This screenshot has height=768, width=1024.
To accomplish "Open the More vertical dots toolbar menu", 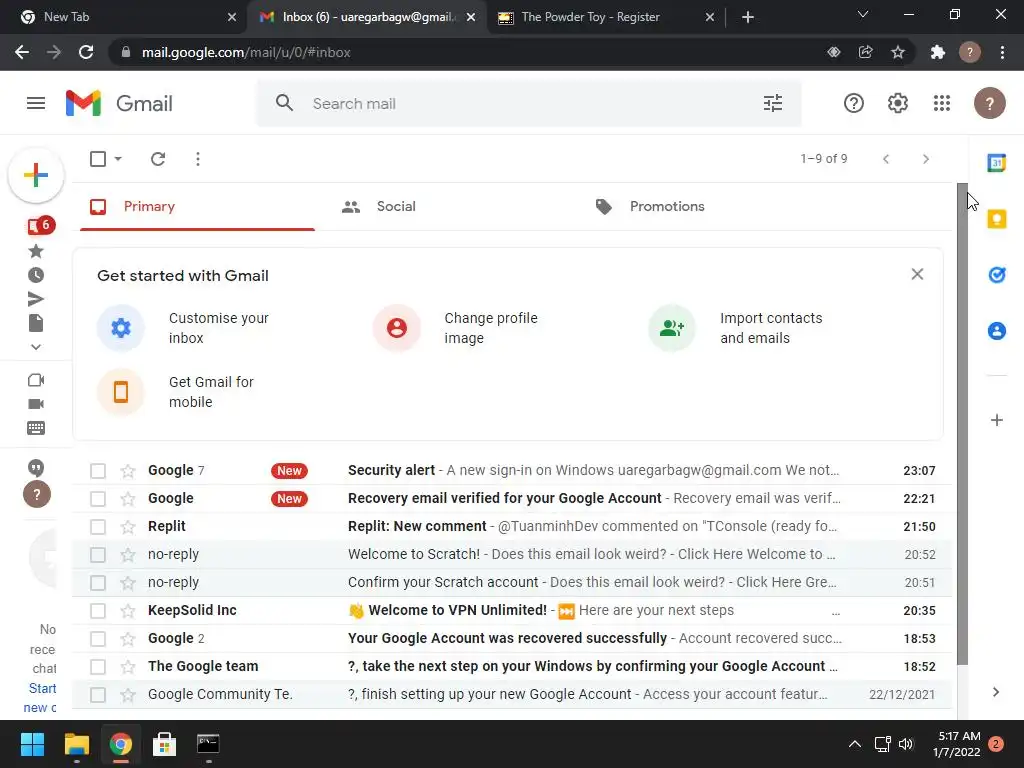I will click(x=198, y=159).
